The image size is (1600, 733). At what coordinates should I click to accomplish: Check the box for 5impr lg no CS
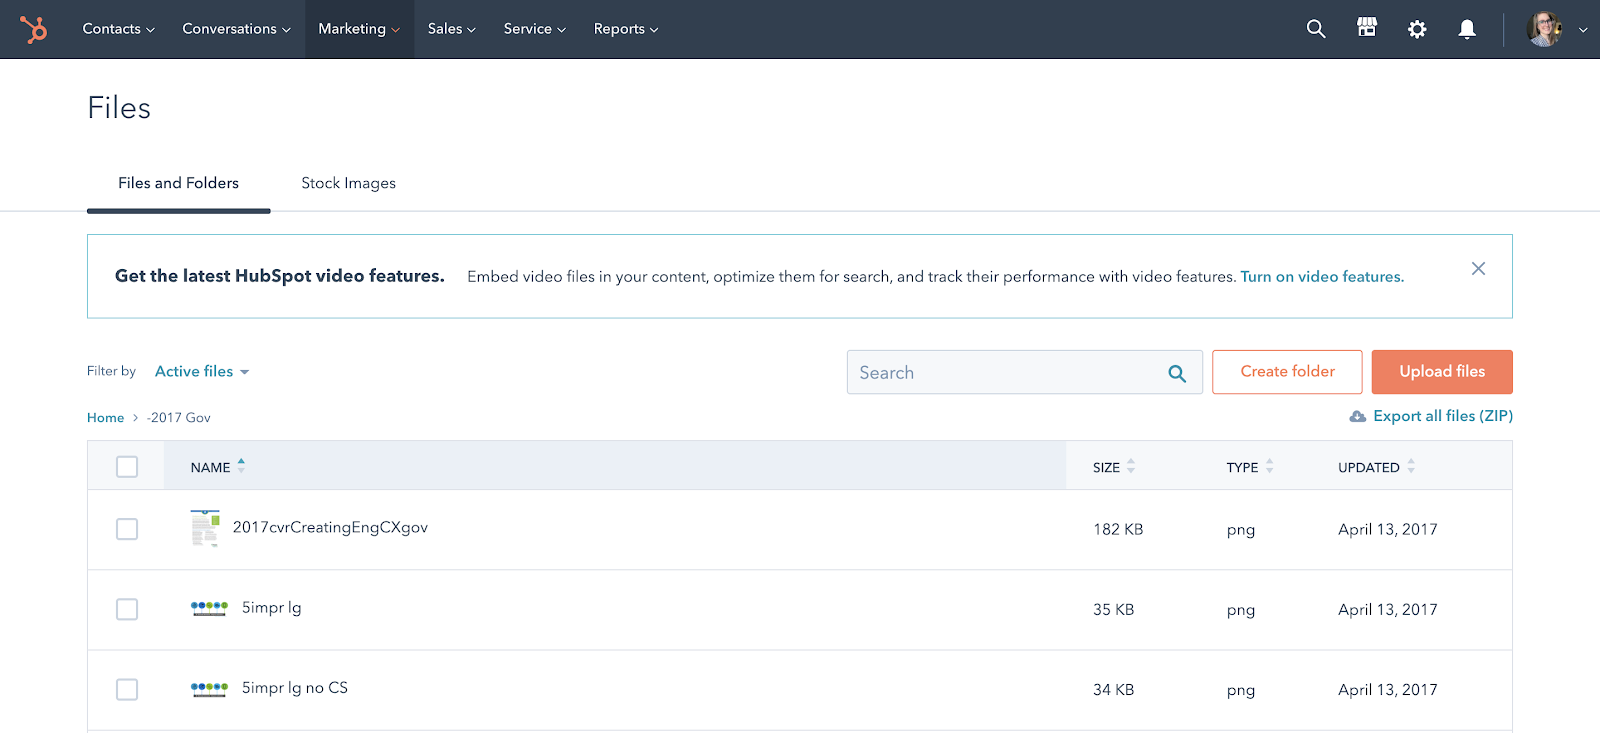(127, 689)
